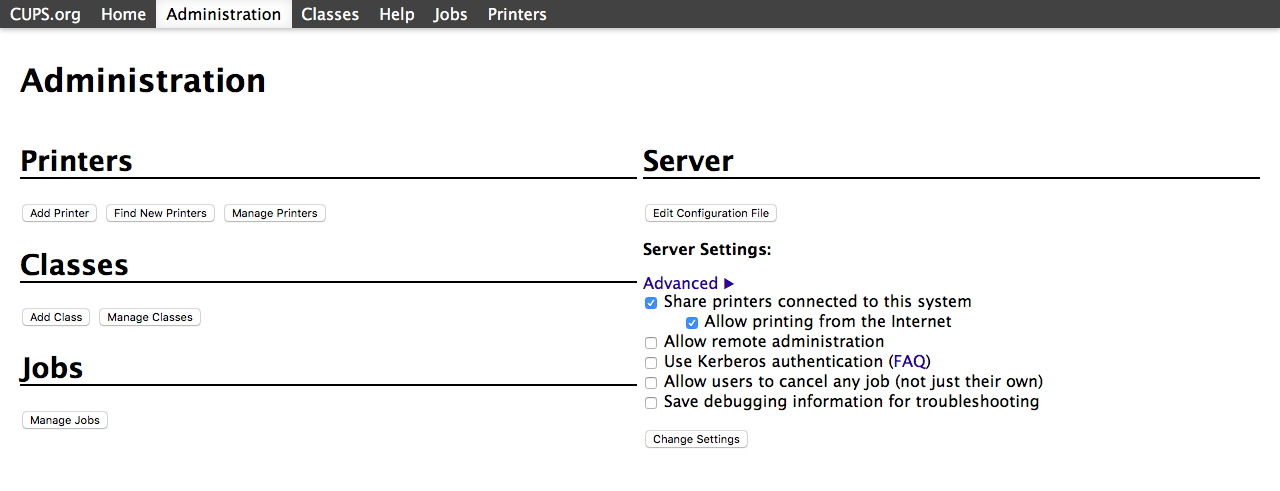Click Edit Configuration File button
Screen dimensions: 1280x491
711,213
